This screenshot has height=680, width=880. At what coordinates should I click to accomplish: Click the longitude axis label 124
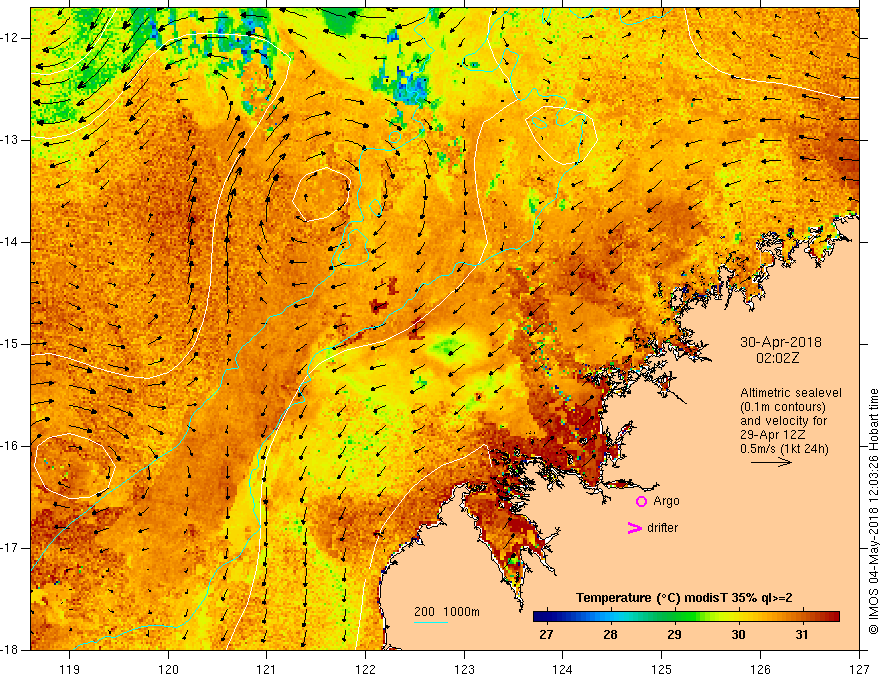point(563,669)
